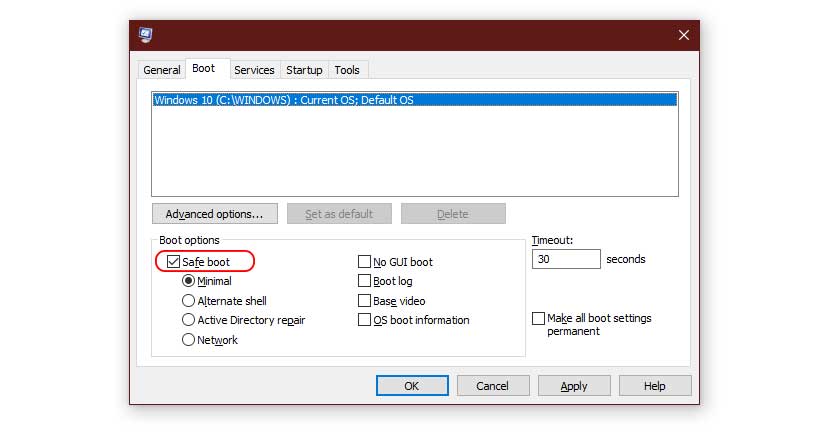Click the Cancel button
This screenshot has height=438, width=835.
(493, 386)
